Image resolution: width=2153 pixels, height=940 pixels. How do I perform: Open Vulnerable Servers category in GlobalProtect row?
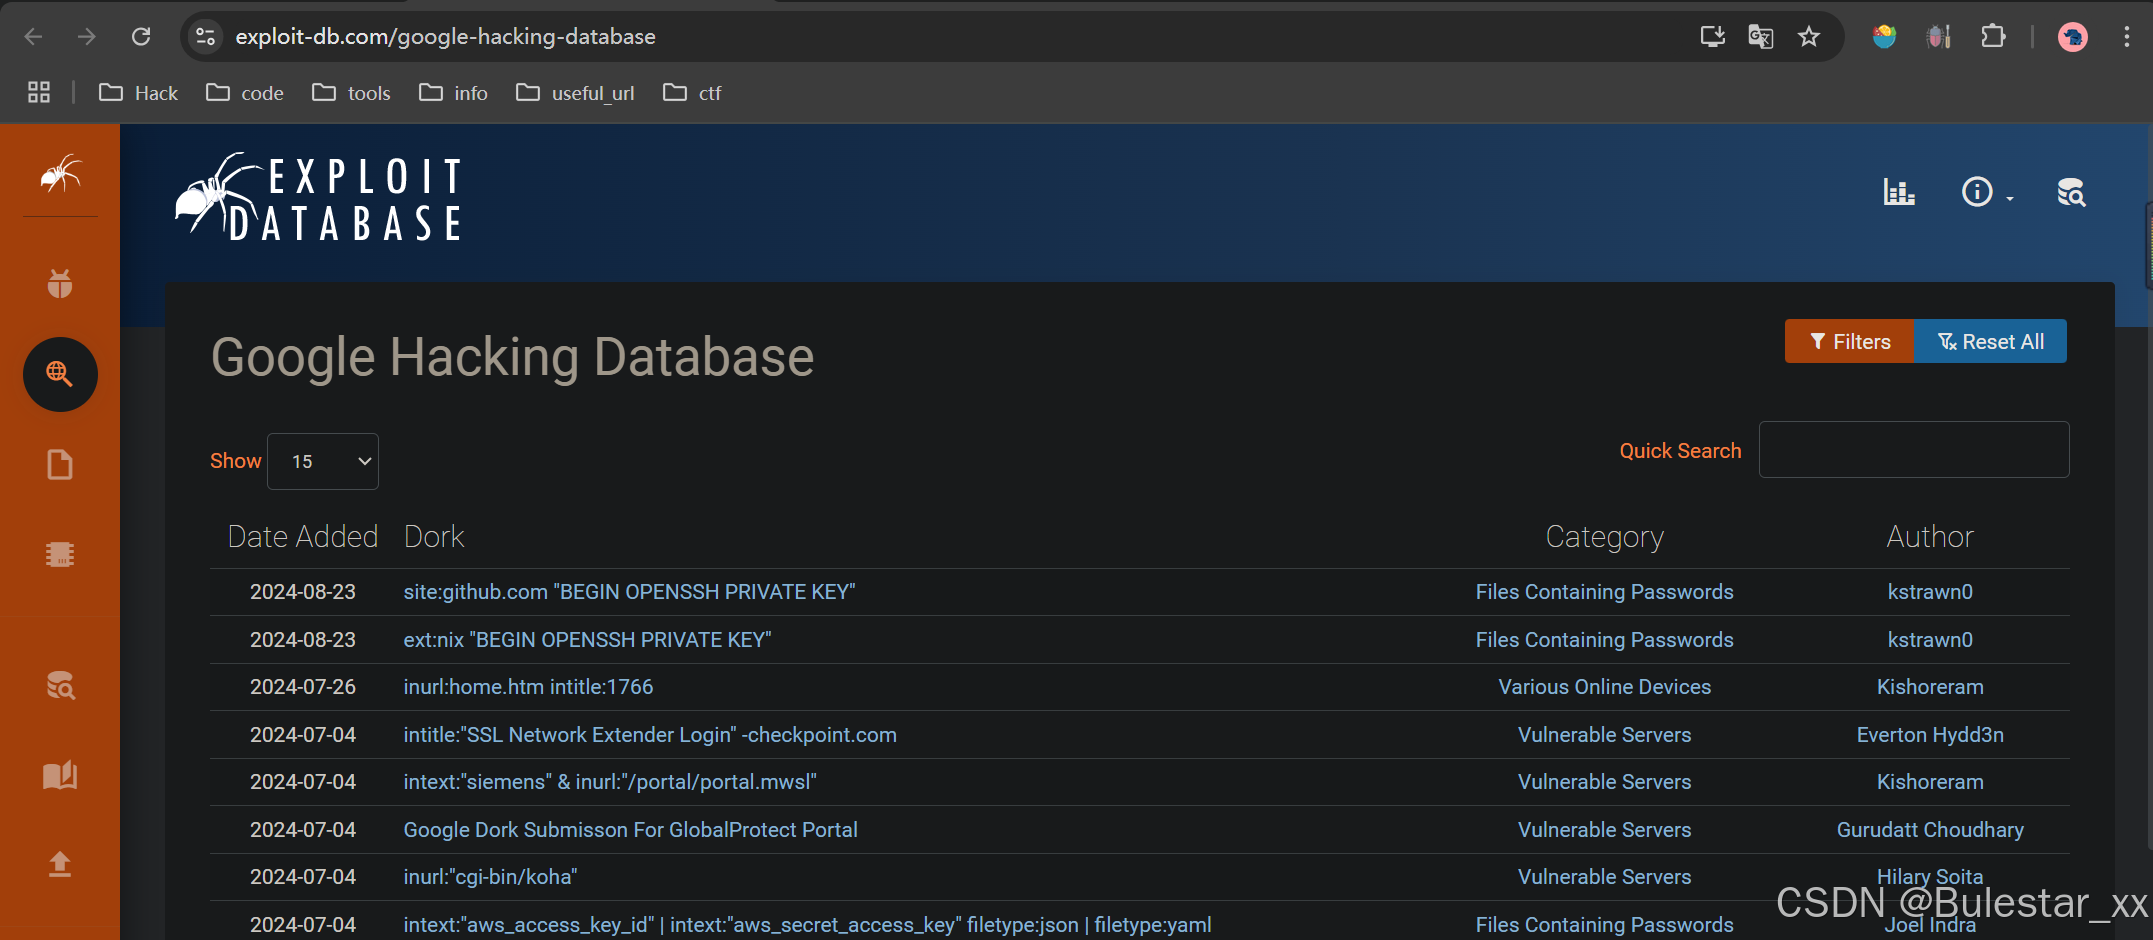[x=1604, y=830]
